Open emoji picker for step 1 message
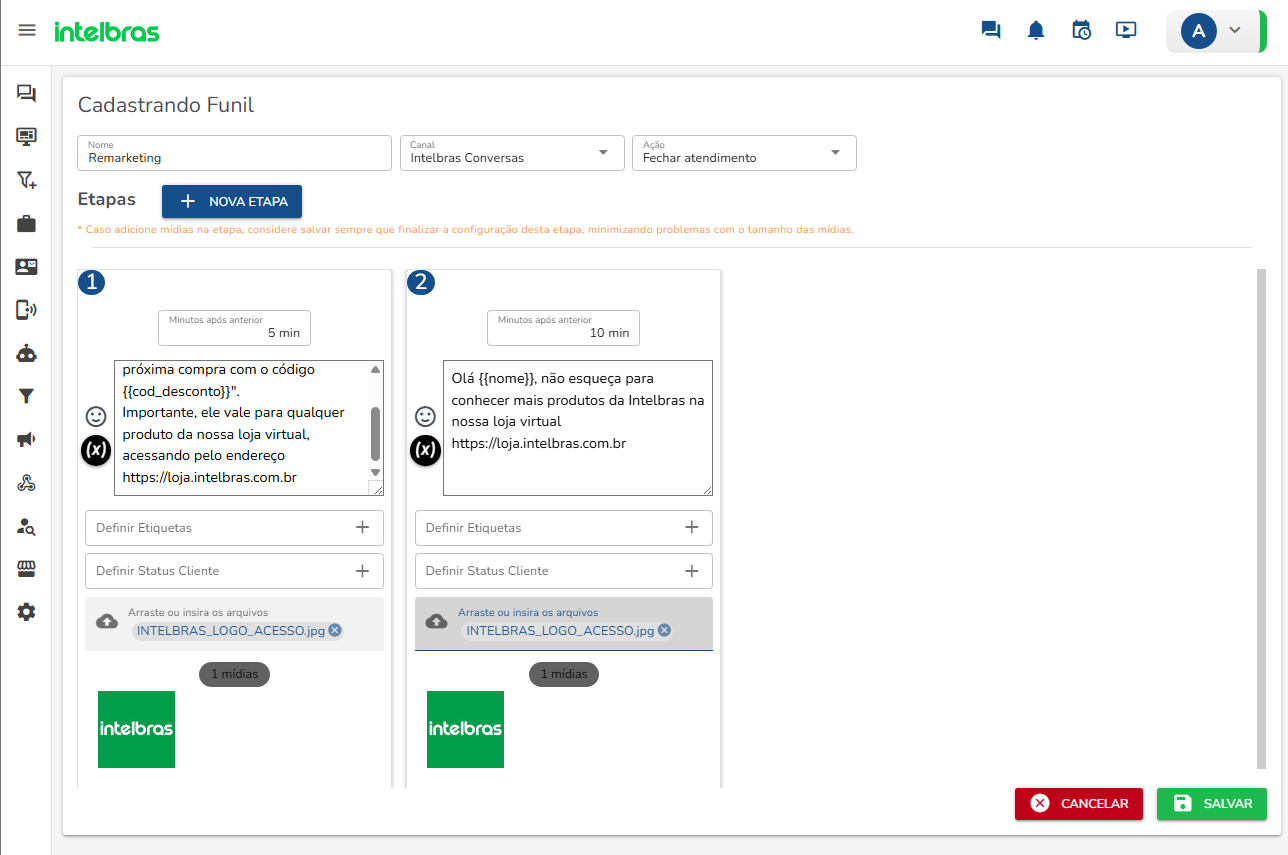The height and width of the screenshot is (855, 1288). click(x=96, y=416)
